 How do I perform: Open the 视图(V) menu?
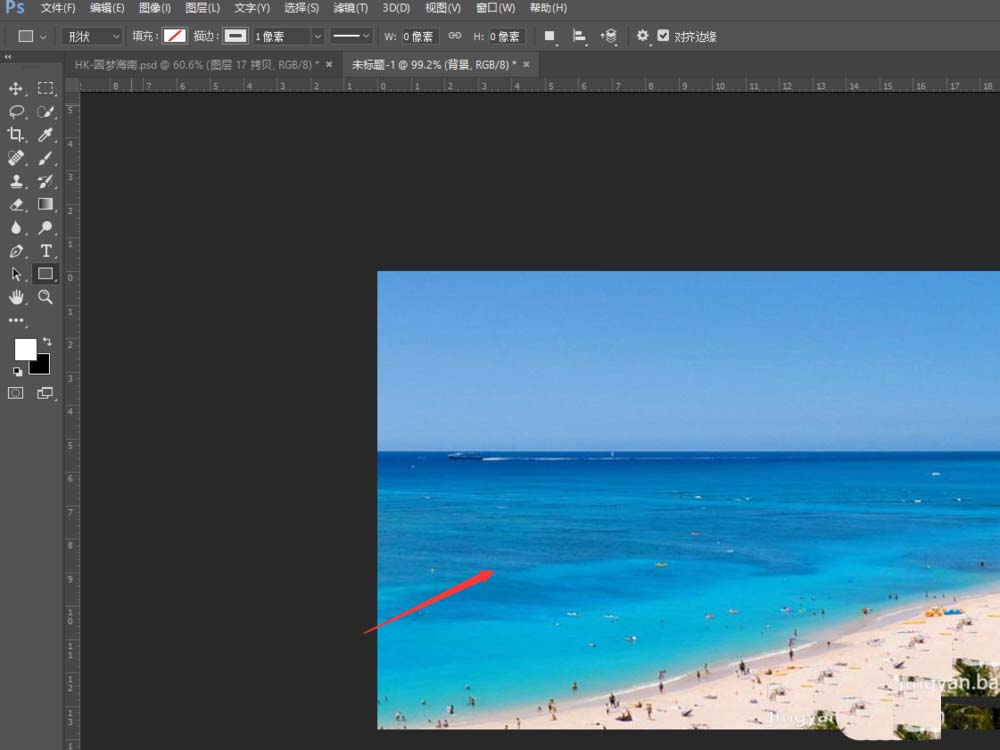(x=443, y=8)
